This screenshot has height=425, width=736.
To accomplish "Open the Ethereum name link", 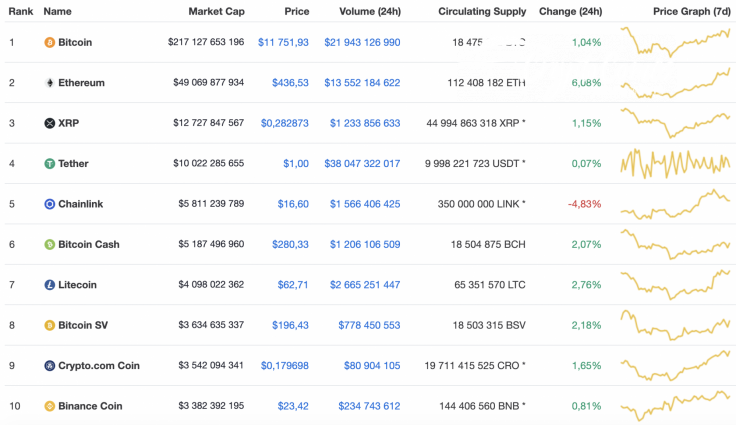I will point(81,83).
